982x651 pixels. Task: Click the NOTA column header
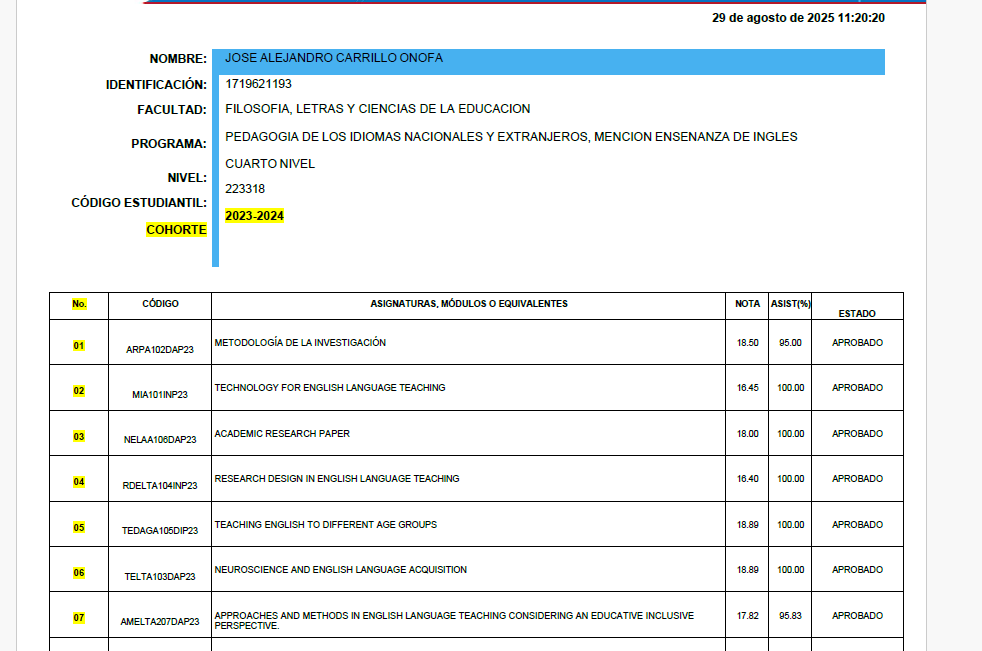(747, 304)
